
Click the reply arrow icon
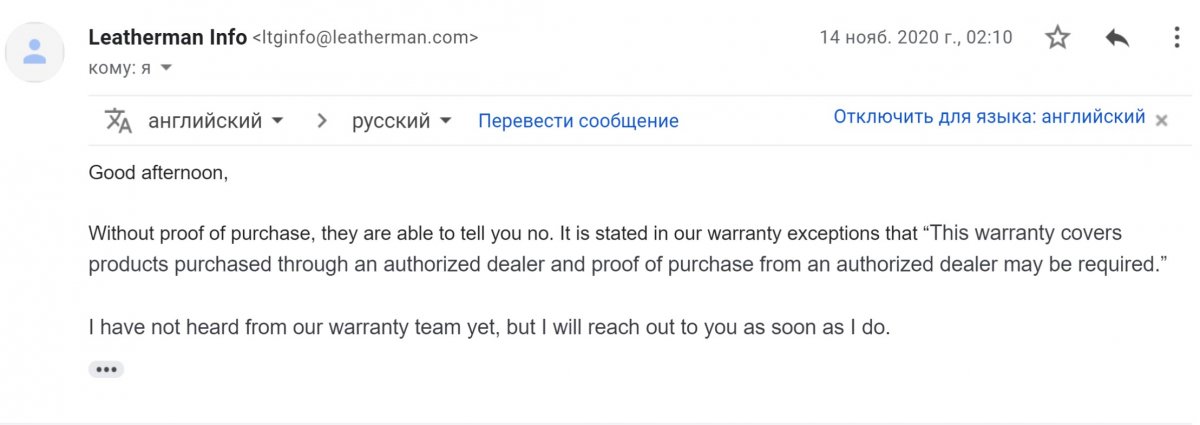tap(1117, 38)
